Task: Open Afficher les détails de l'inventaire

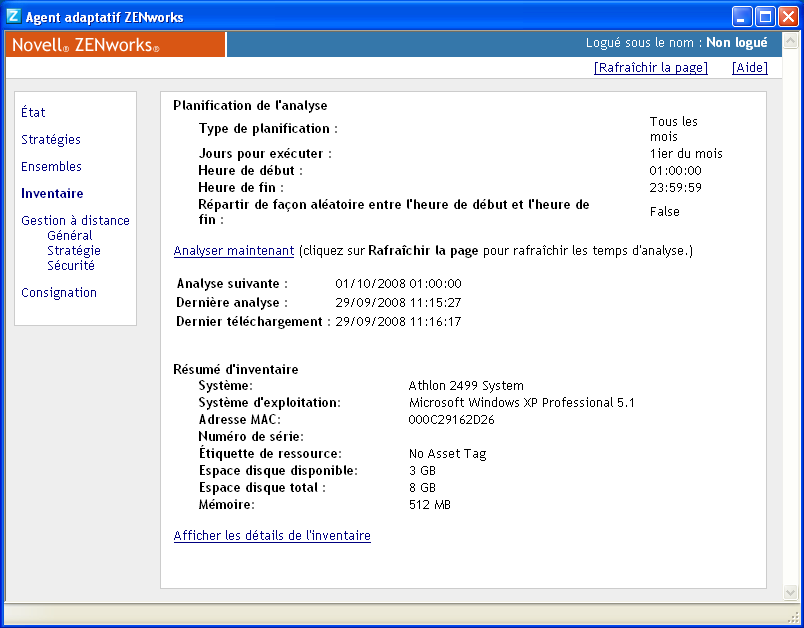Action: [272, 536]
